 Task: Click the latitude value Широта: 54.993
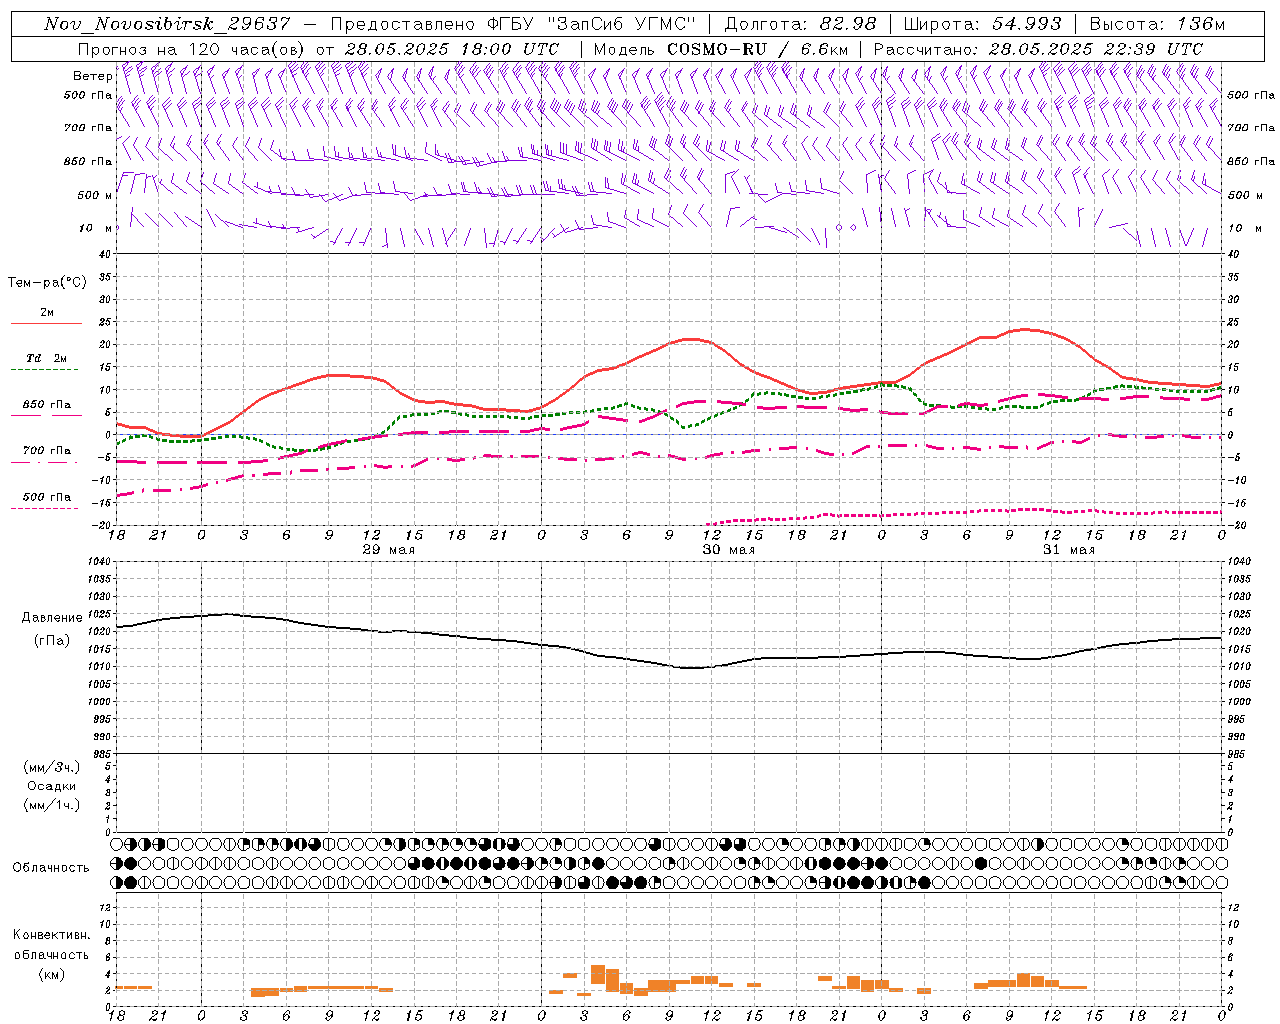pyautogui.click(x=982, y=24)
